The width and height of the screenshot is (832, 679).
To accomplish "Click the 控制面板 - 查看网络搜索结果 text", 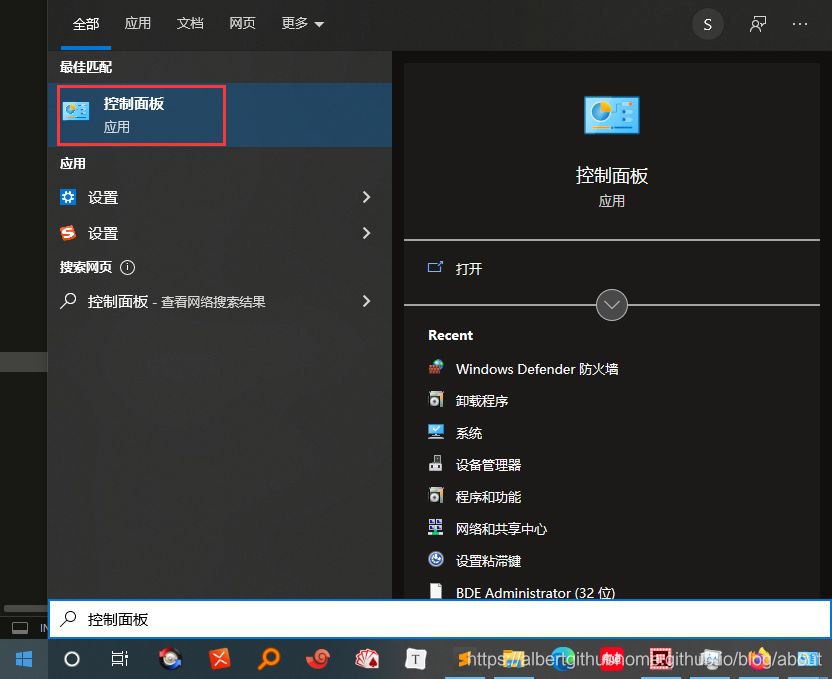I will click(176, 302).
